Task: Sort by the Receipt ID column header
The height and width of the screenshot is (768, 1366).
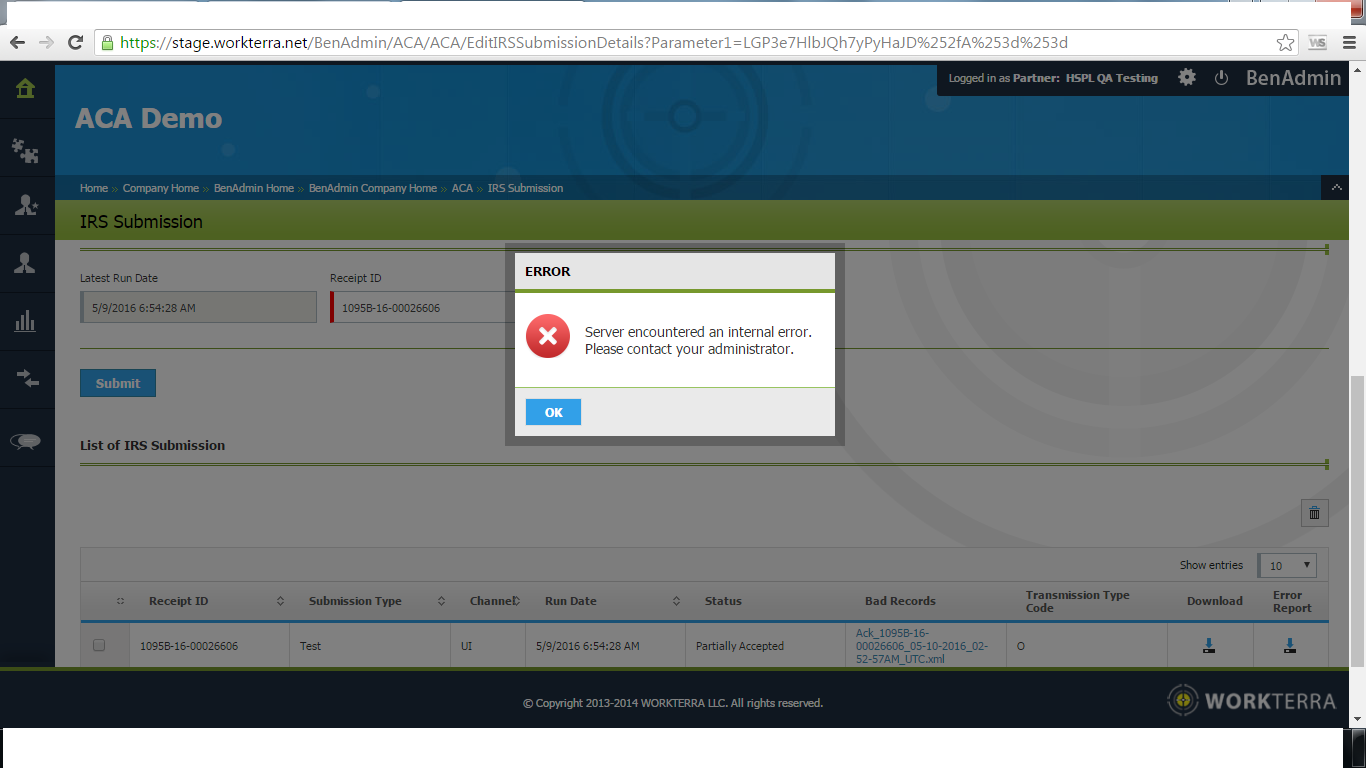Action: [x=179, y=601]
